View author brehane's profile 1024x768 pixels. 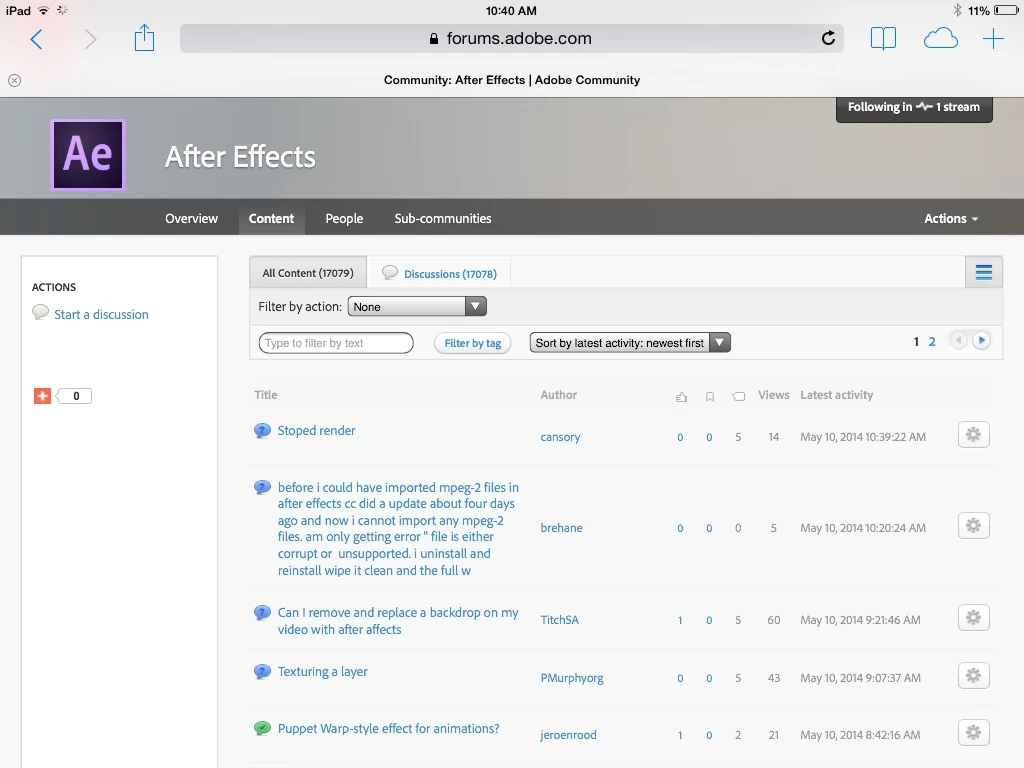561,528
